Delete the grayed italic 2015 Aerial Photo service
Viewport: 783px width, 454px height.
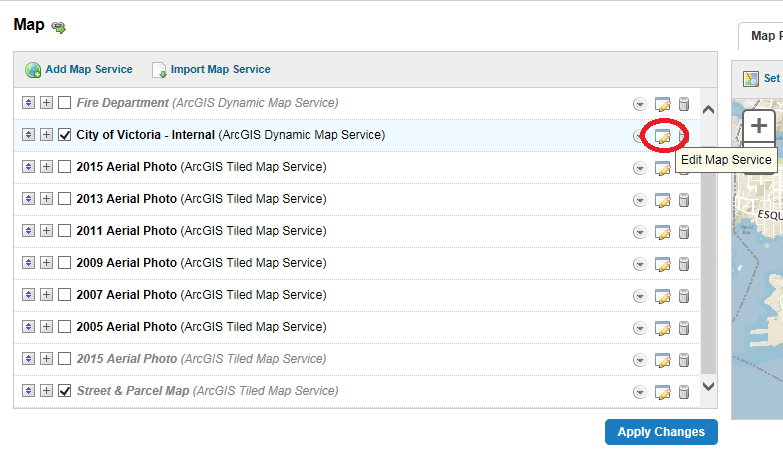click(684, 360)
